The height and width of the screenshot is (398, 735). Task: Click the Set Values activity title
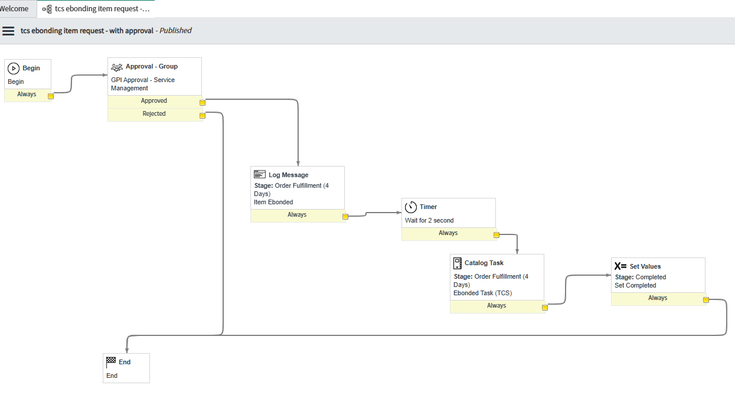pos(645,266)
